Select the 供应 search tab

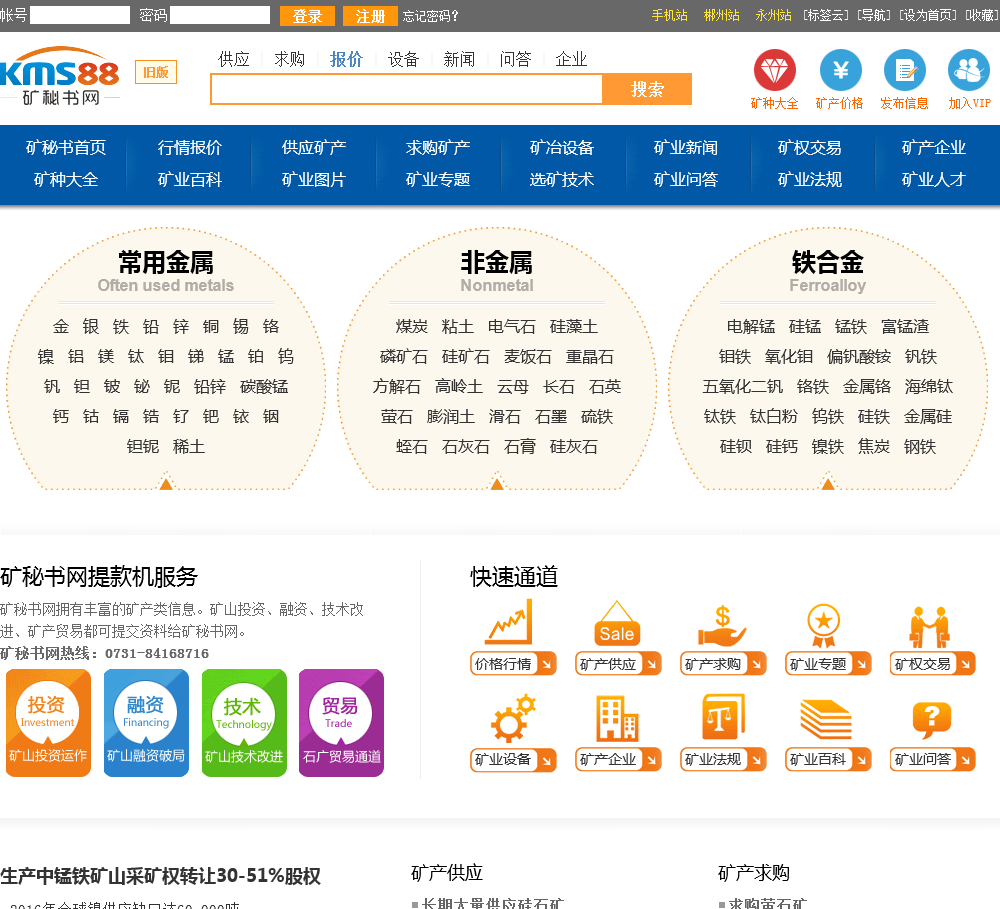point(233,59)
